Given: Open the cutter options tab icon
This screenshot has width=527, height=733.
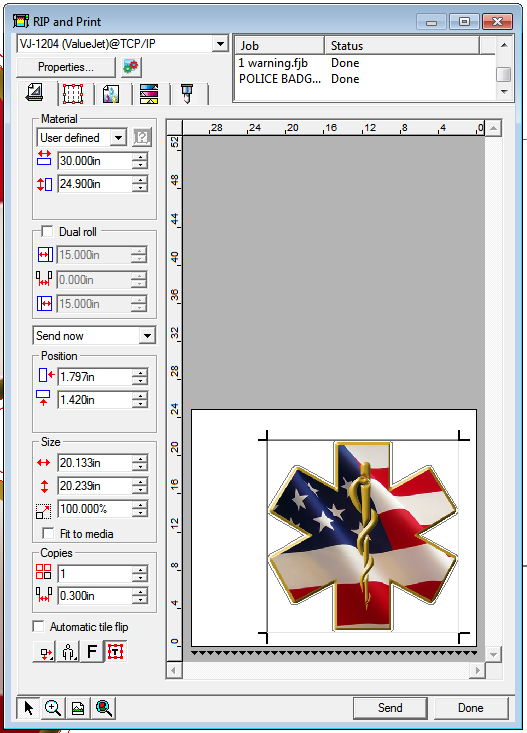Looking at the screenshot, I should click(187, 94).
